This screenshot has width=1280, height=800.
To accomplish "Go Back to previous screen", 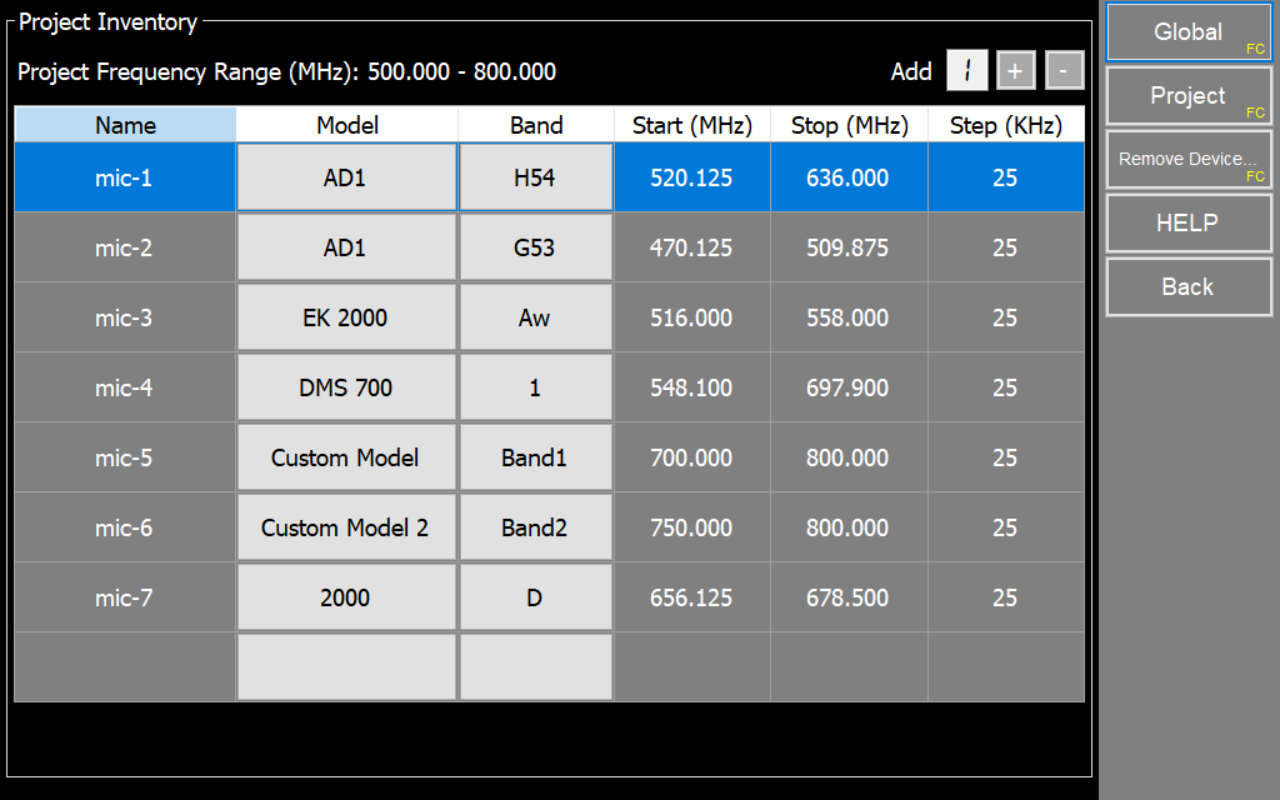I will pyautogui.click(x=1189, y=287).
